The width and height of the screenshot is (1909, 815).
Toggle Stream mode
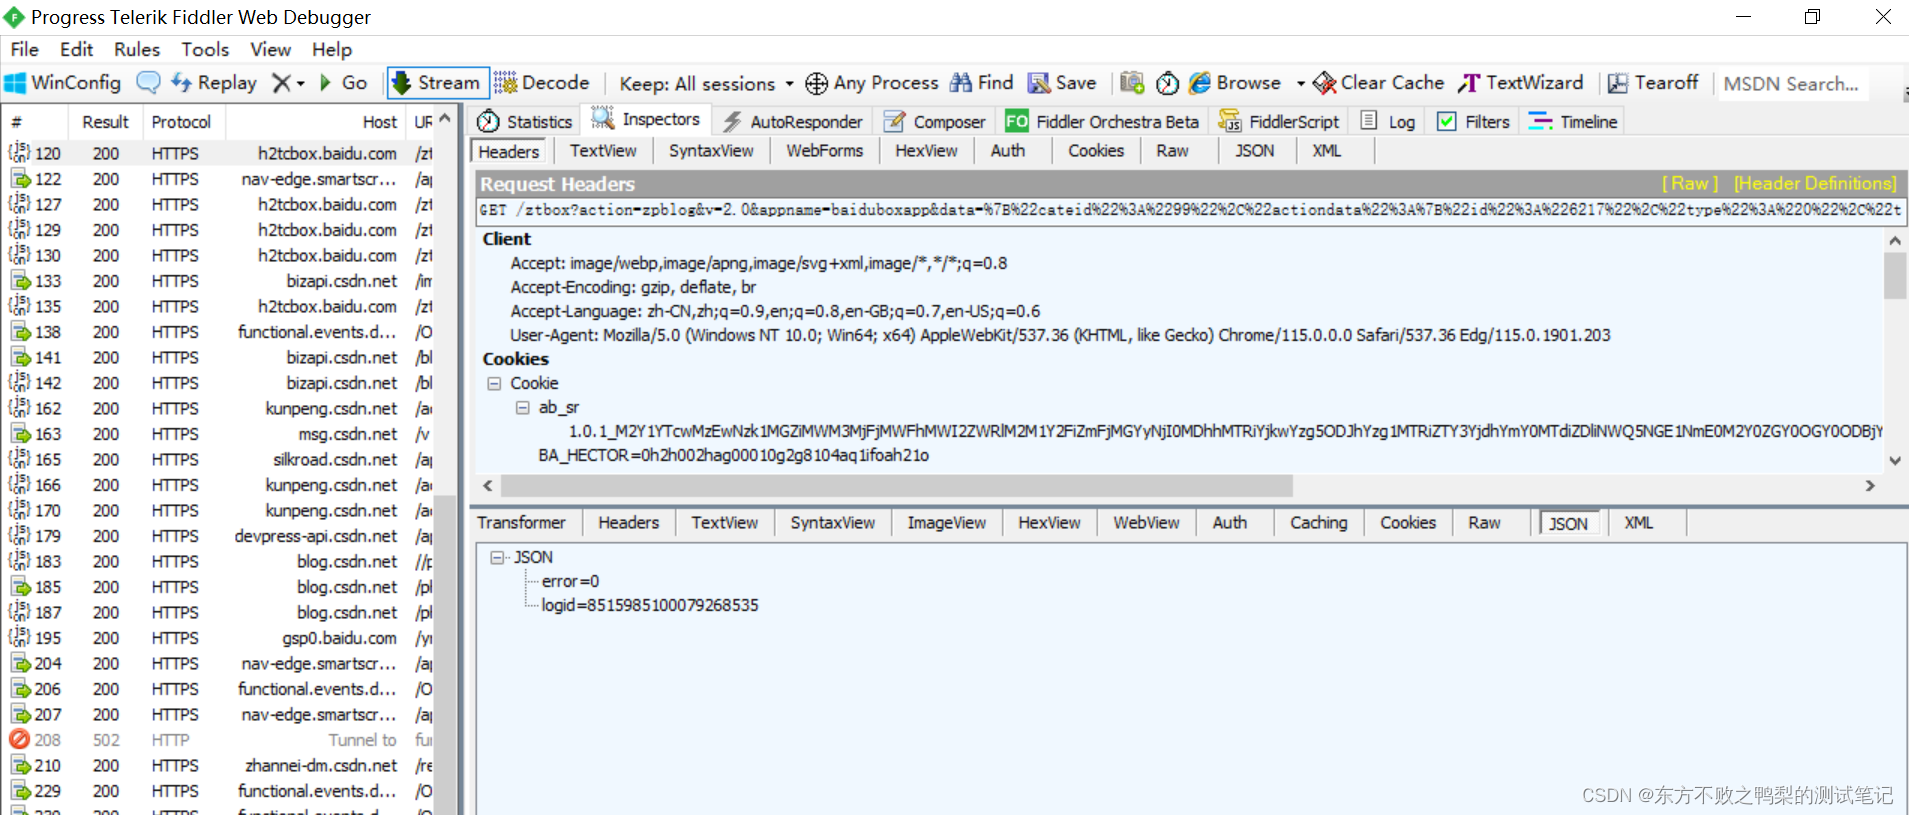tap(437, 83)
